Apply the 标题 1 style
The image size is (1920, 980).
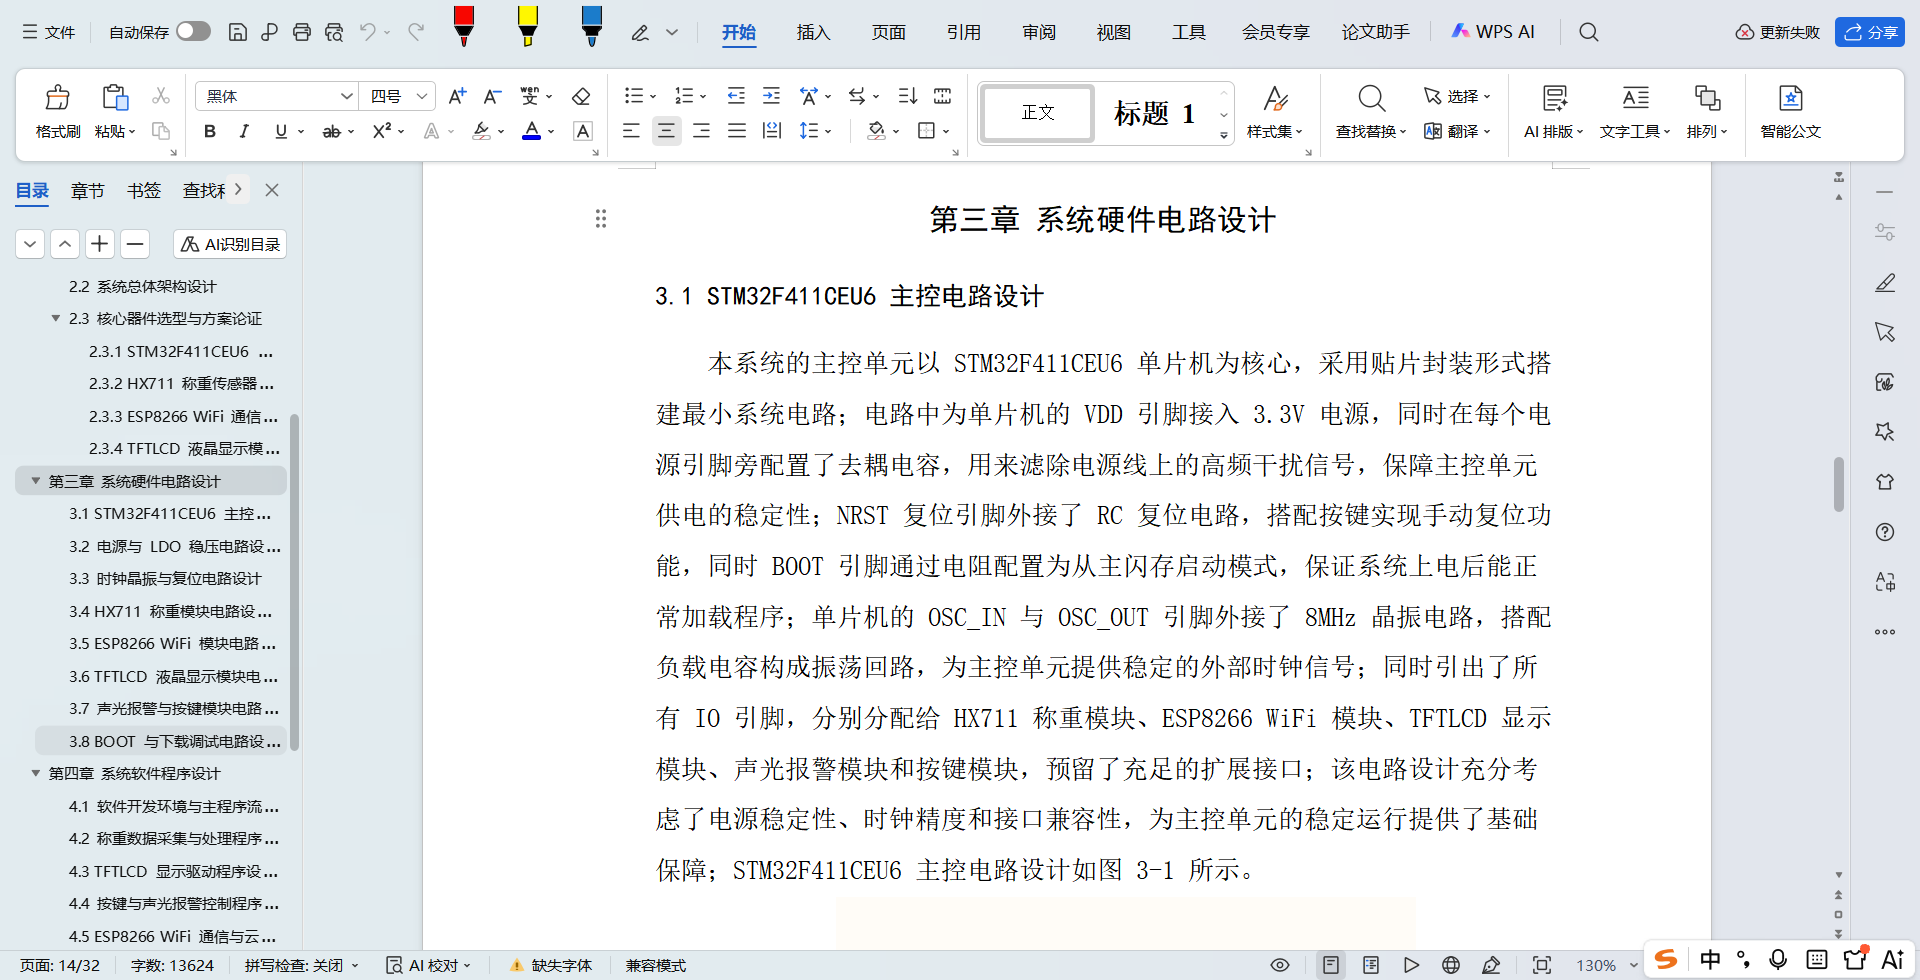1155,113
